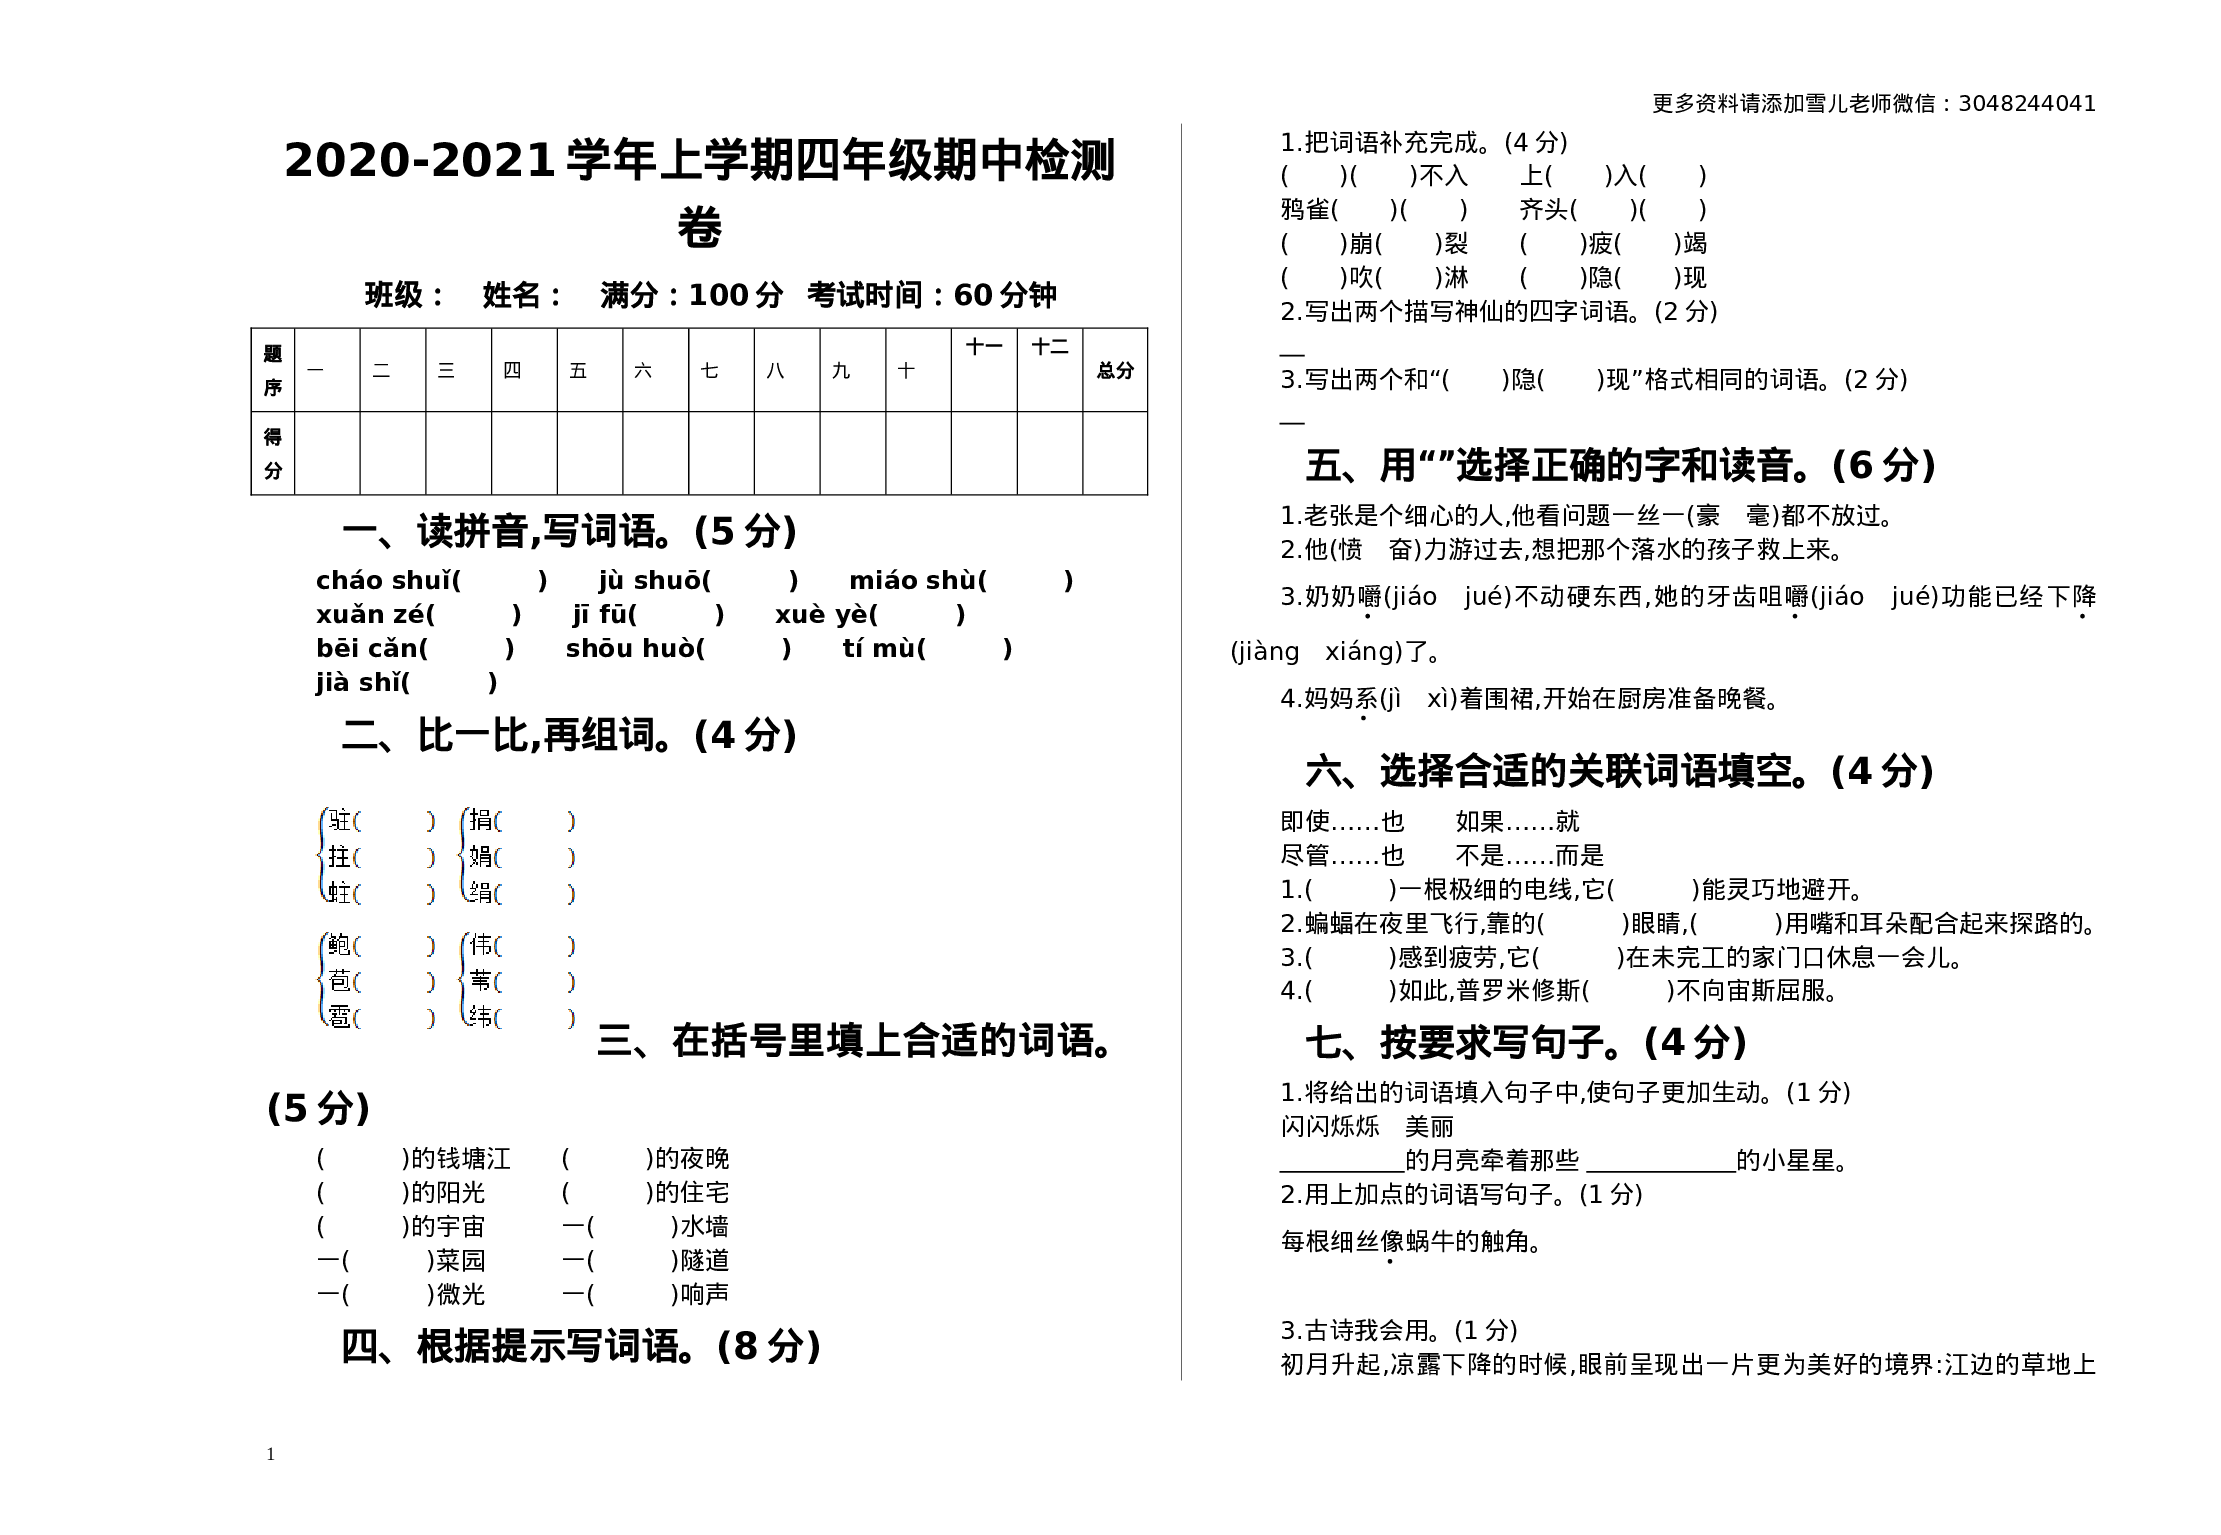Click the blank before 的夜晚
This screenshot has height=1535, width=2221.
[x=608, y=1159]
